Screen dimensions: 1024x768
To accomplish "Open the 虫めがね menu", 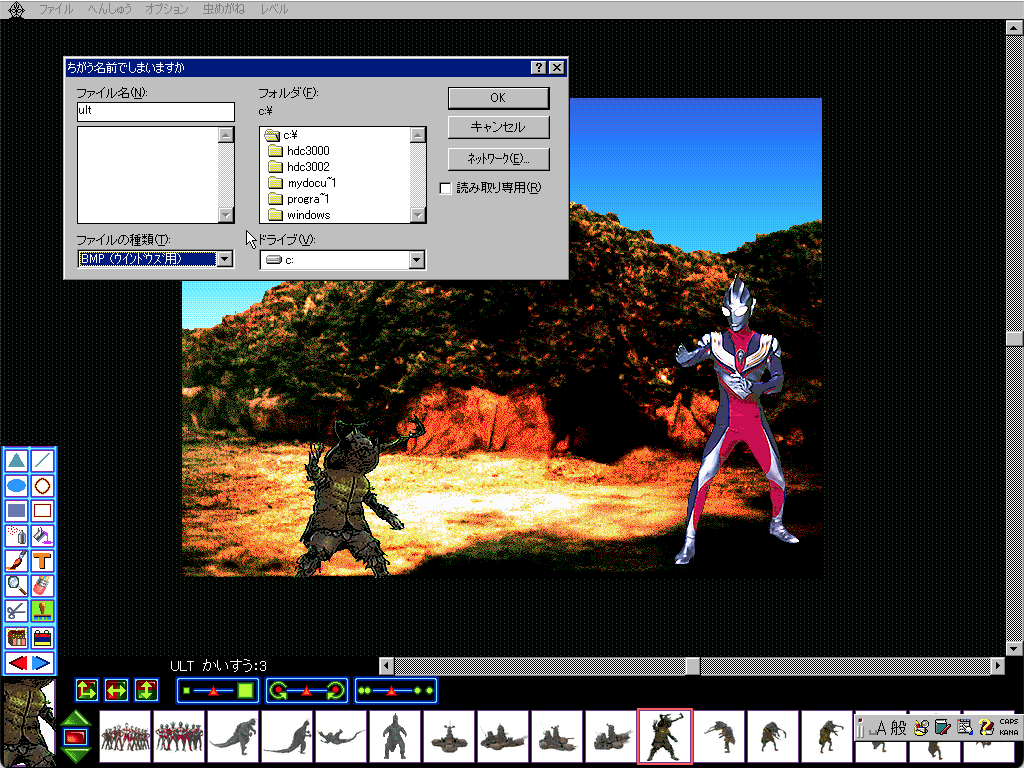I will [224, 9].
